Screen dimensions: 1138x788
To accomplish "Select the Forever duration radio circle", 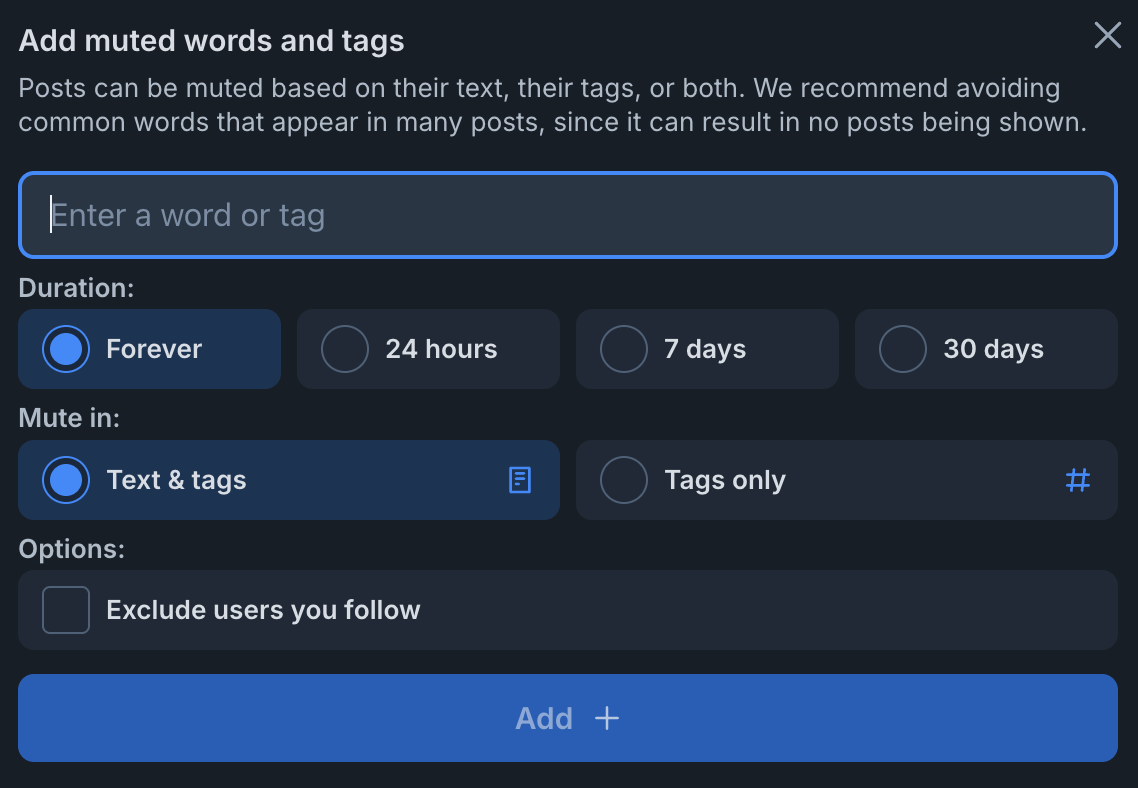I will pyautogui.click(x=66, y=349).
